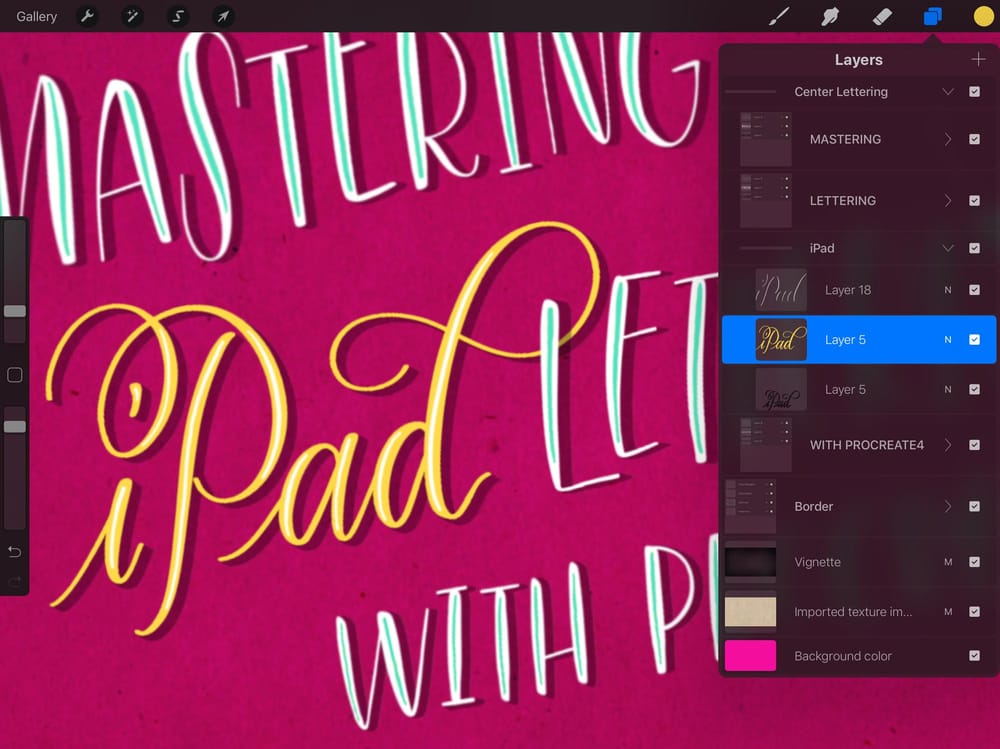Collapse the iPad group chevron
This screenshot has height=749, width=1000.
(948, 248)
